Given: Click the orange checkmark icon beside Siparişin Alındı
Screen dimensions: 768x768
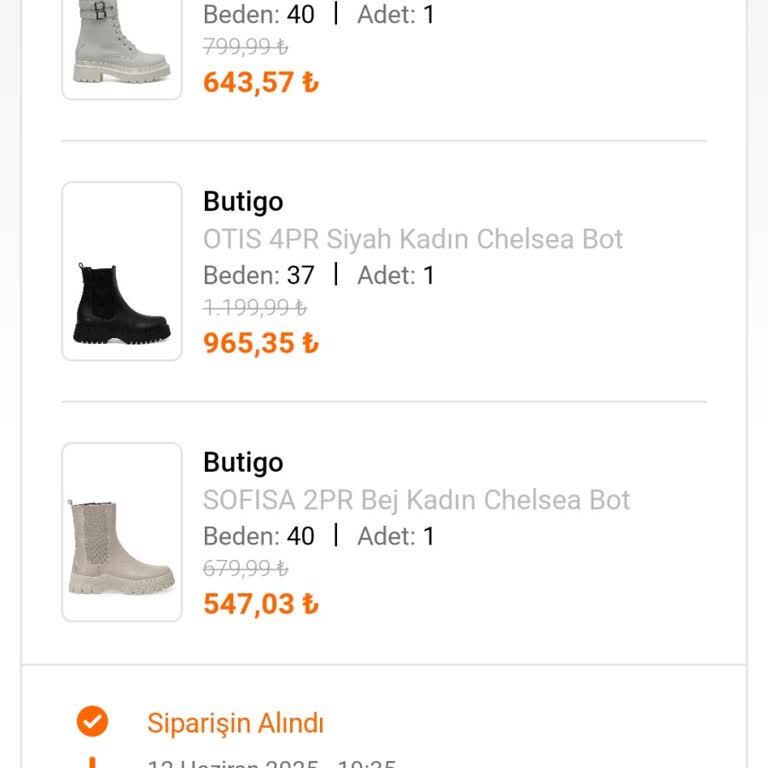Looking at the screenshot, I should click(92, 721).
